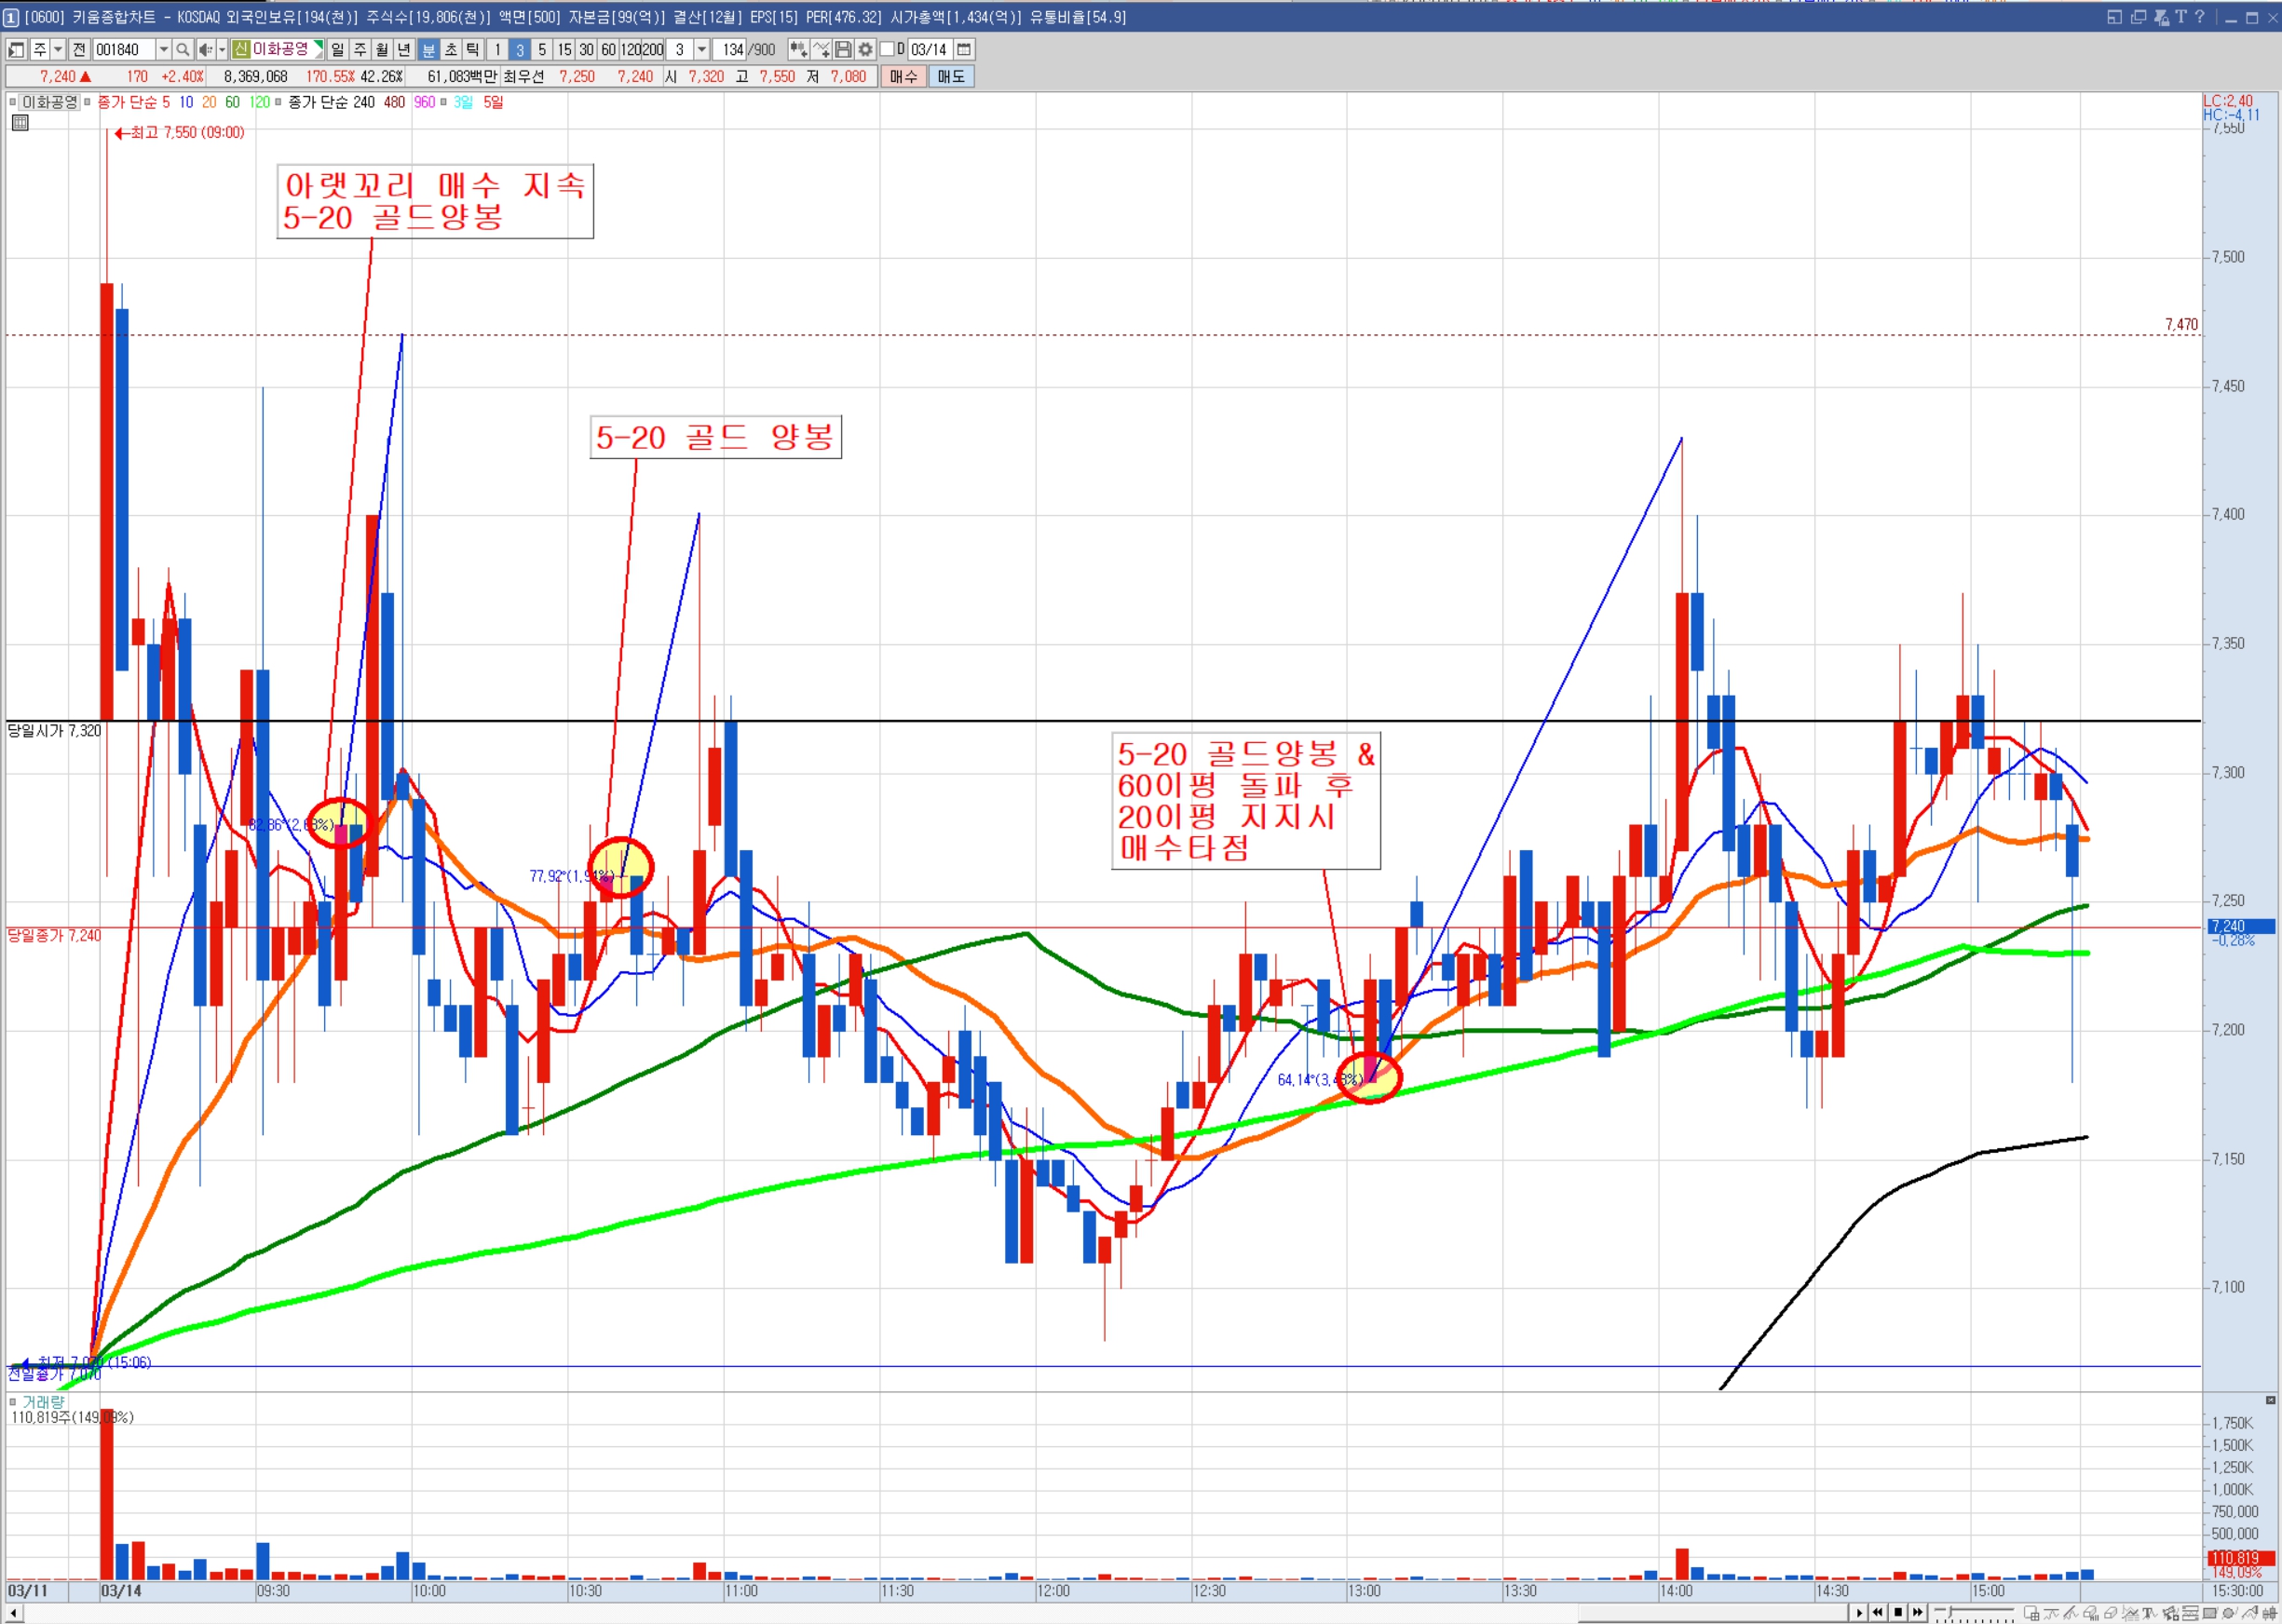Click the 매수 buy button

pyautogui.click(x=903, y=76)
